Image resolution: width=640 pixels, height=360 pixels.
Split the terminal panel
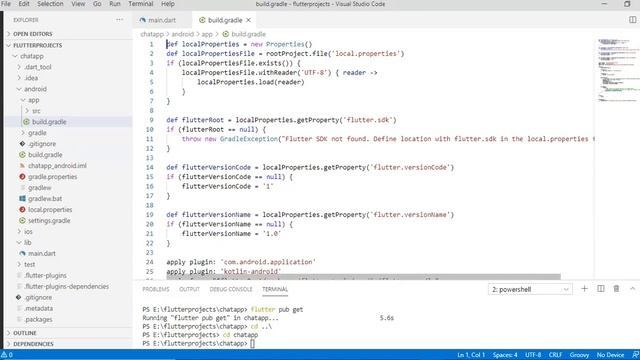tap(600, 289)
